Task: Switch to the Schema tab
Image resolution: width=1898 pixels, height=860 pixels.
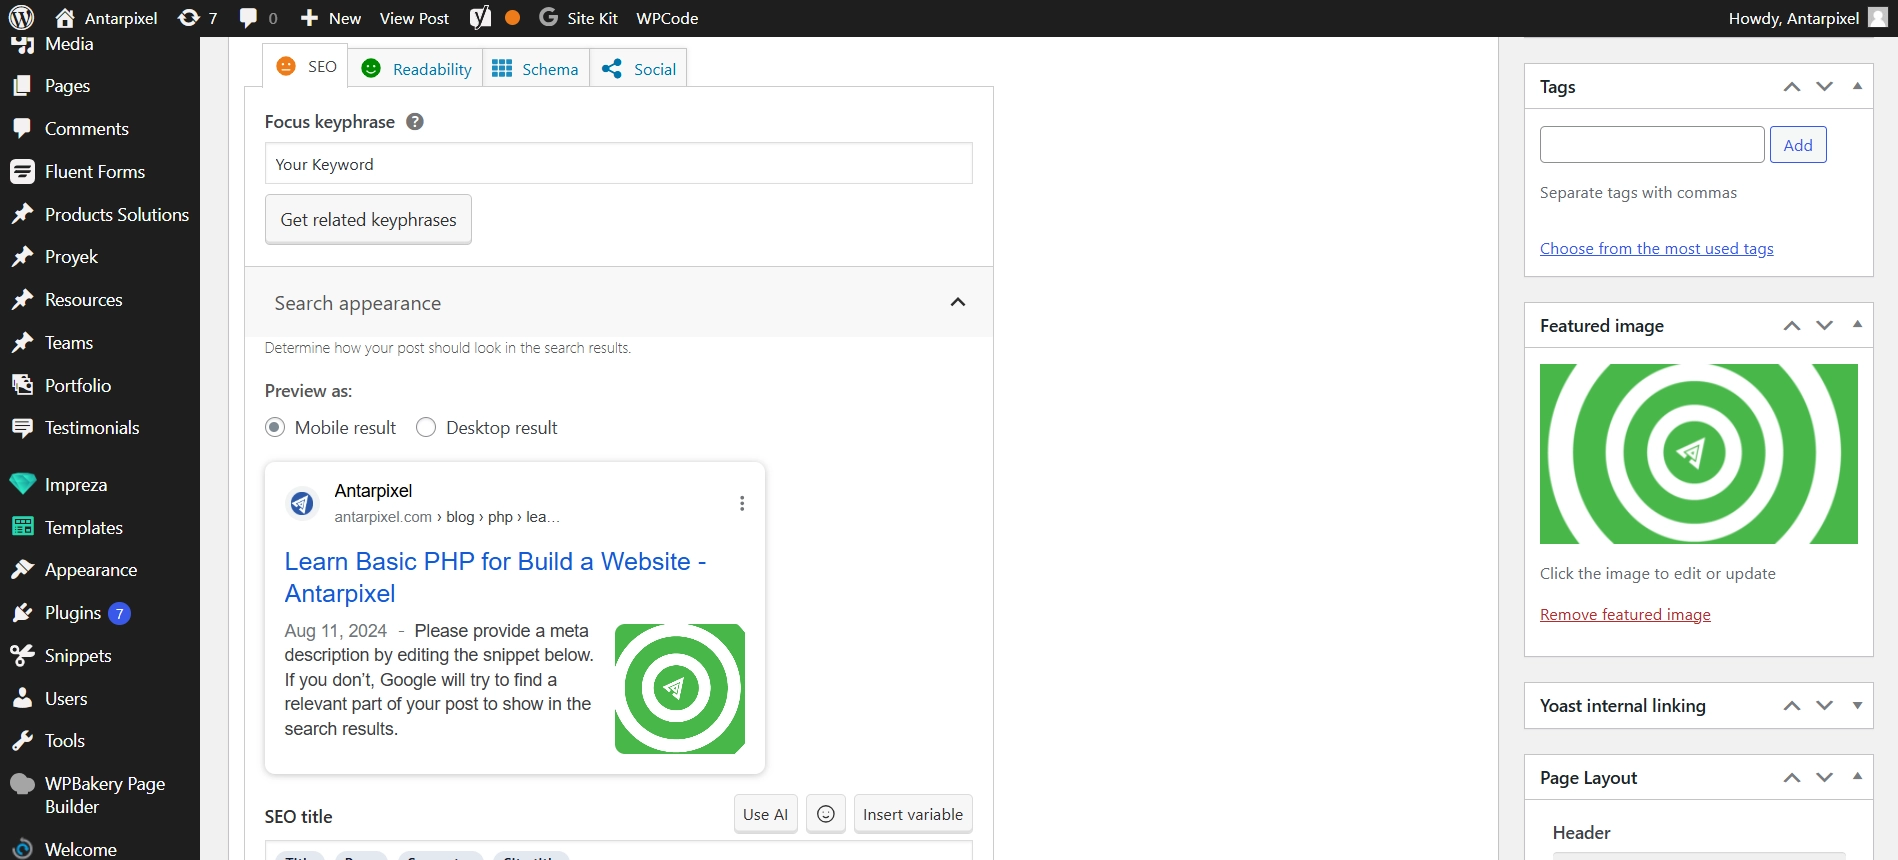Action: (x=536, y=69)
